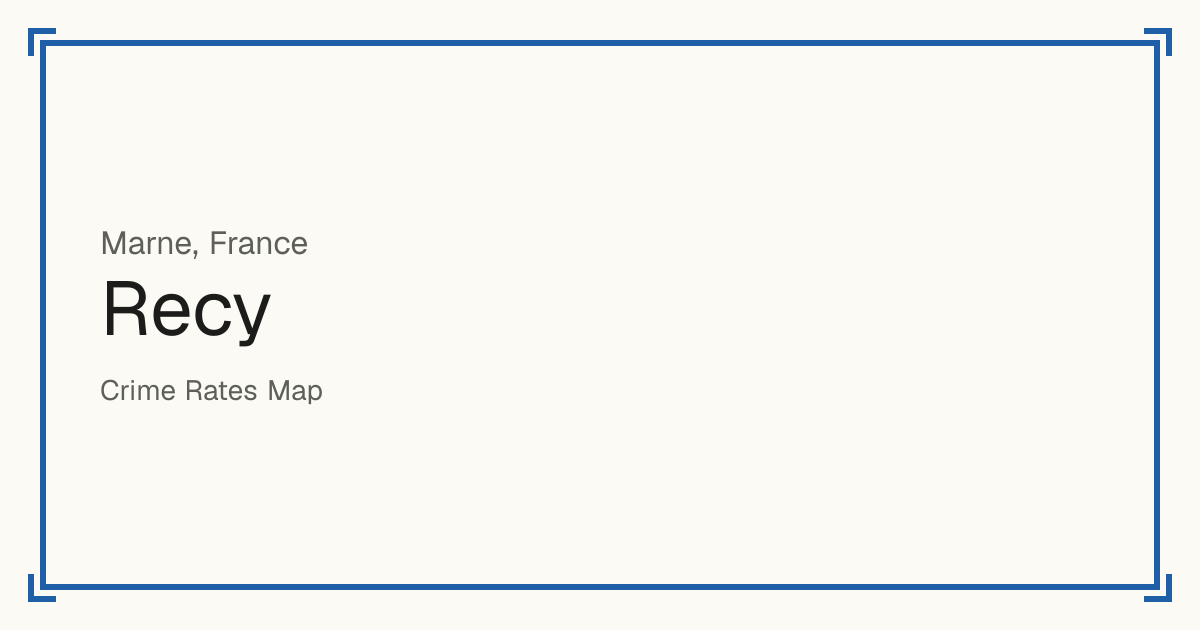Select the word Crime in subtitle
The height and width of the screenshot is (630, 1200).
pos(138,390)
